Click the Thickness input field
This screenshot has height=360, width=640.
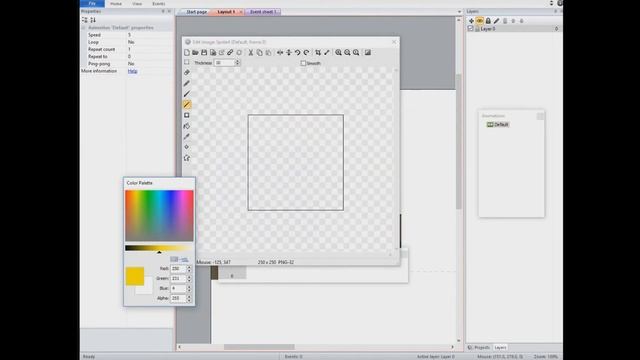pyautogui.click(x=224, y=63)
